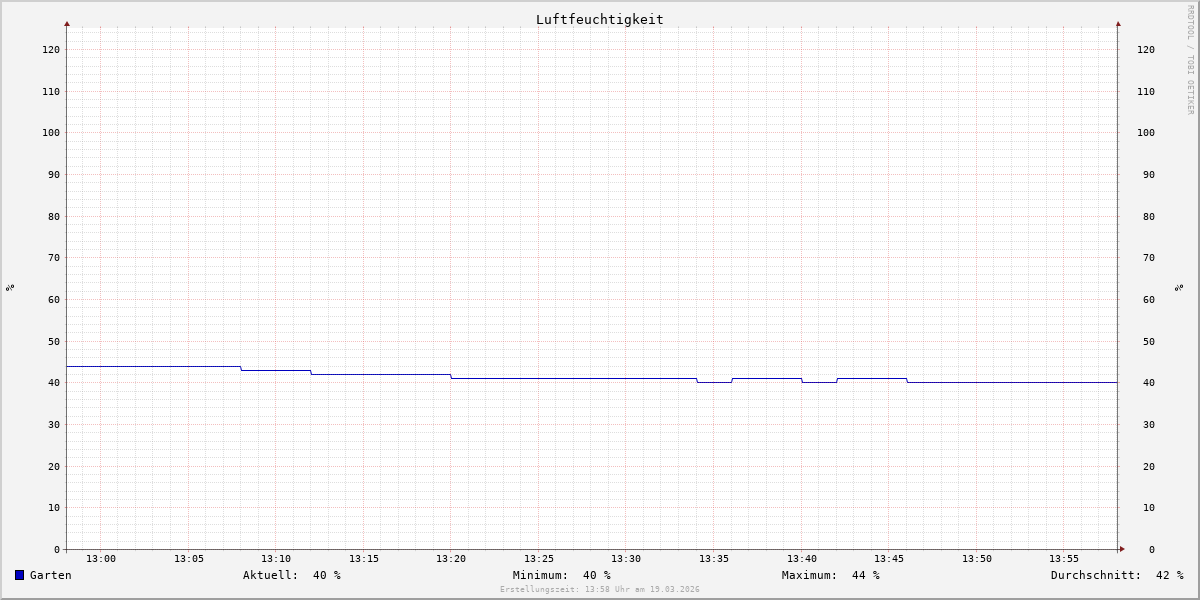This screenshot has width=1200, height=600.
Task: Click the 13:45 time axis label
Action: point(889,559)
